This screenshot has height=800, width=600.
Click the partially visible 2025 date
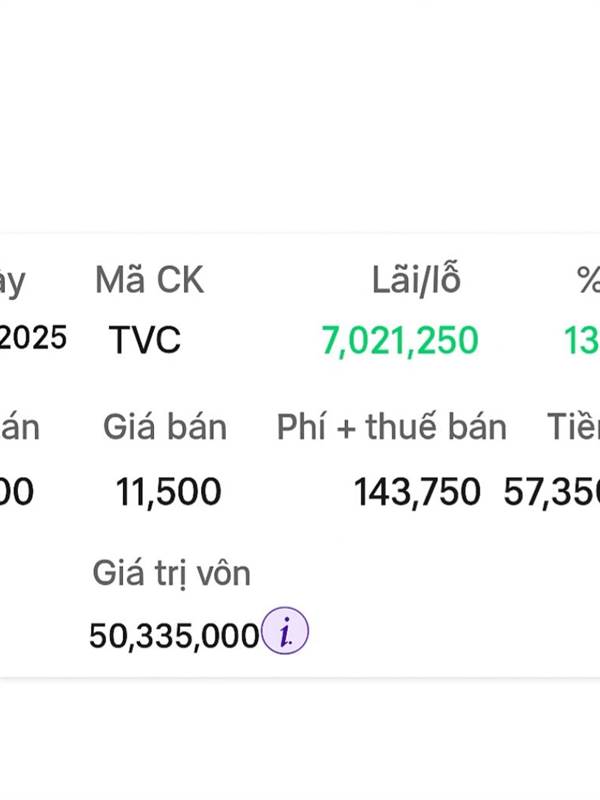tap(33, 339)
